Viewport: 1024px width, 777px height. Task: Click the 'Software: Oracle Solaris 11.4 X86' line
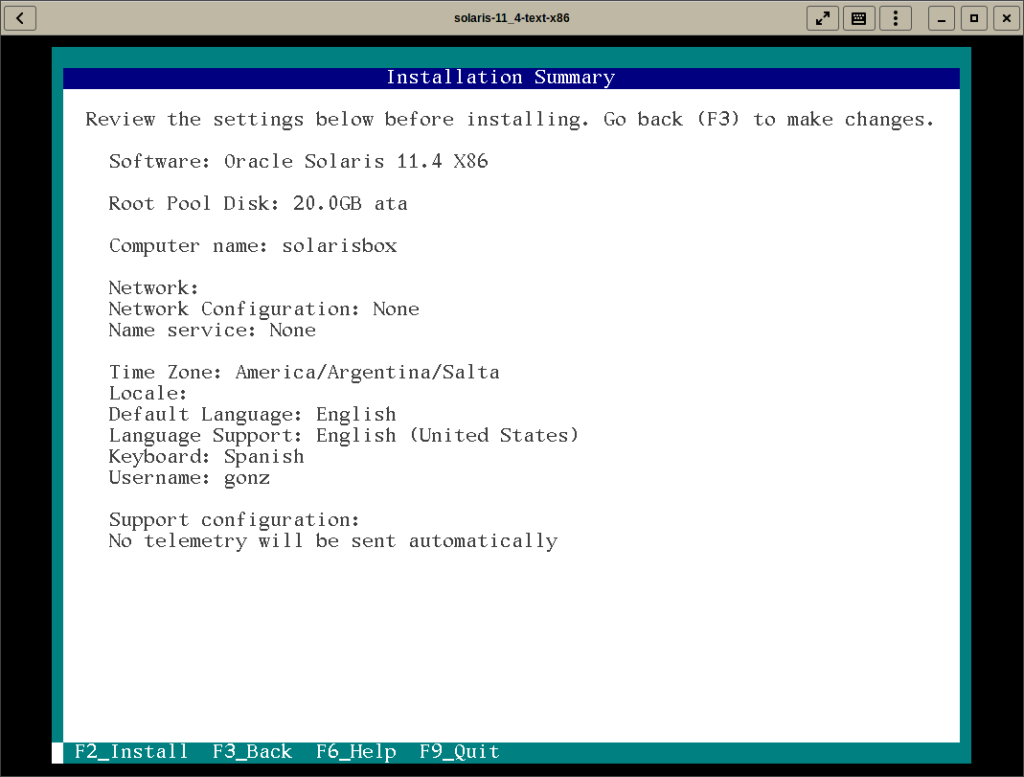click(298, 161)
